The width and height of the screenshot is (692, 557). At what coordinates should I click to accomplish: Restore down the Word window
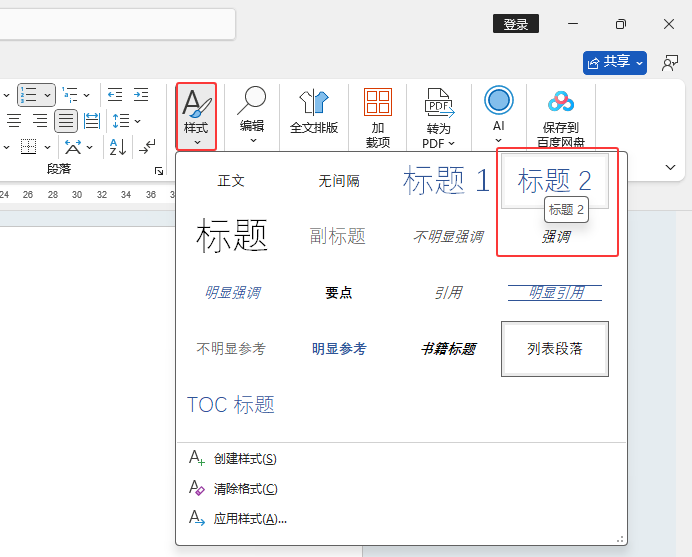[x=621, y=24]
